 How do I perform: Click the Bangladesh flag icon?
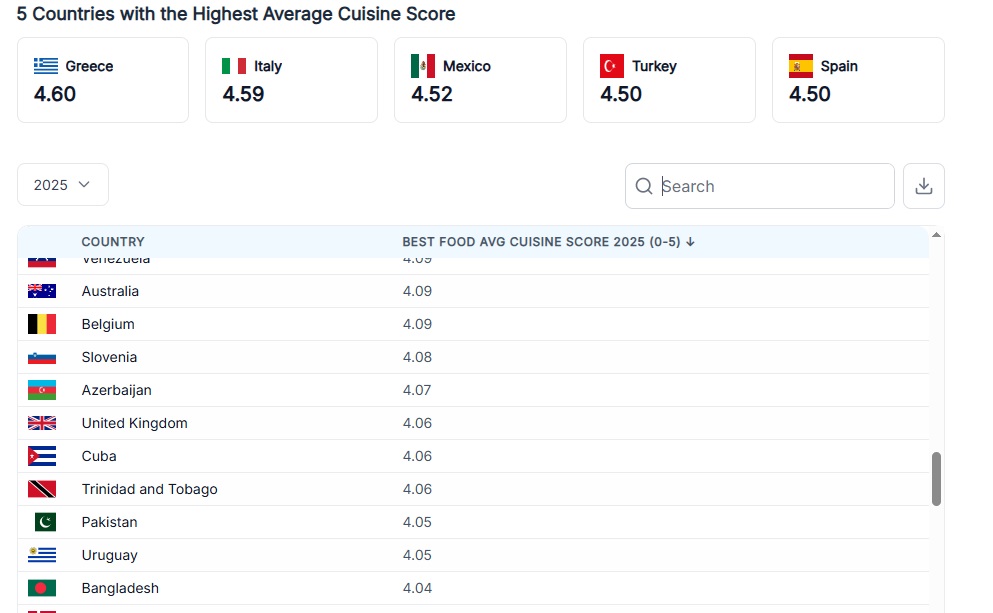click(42, 588)
